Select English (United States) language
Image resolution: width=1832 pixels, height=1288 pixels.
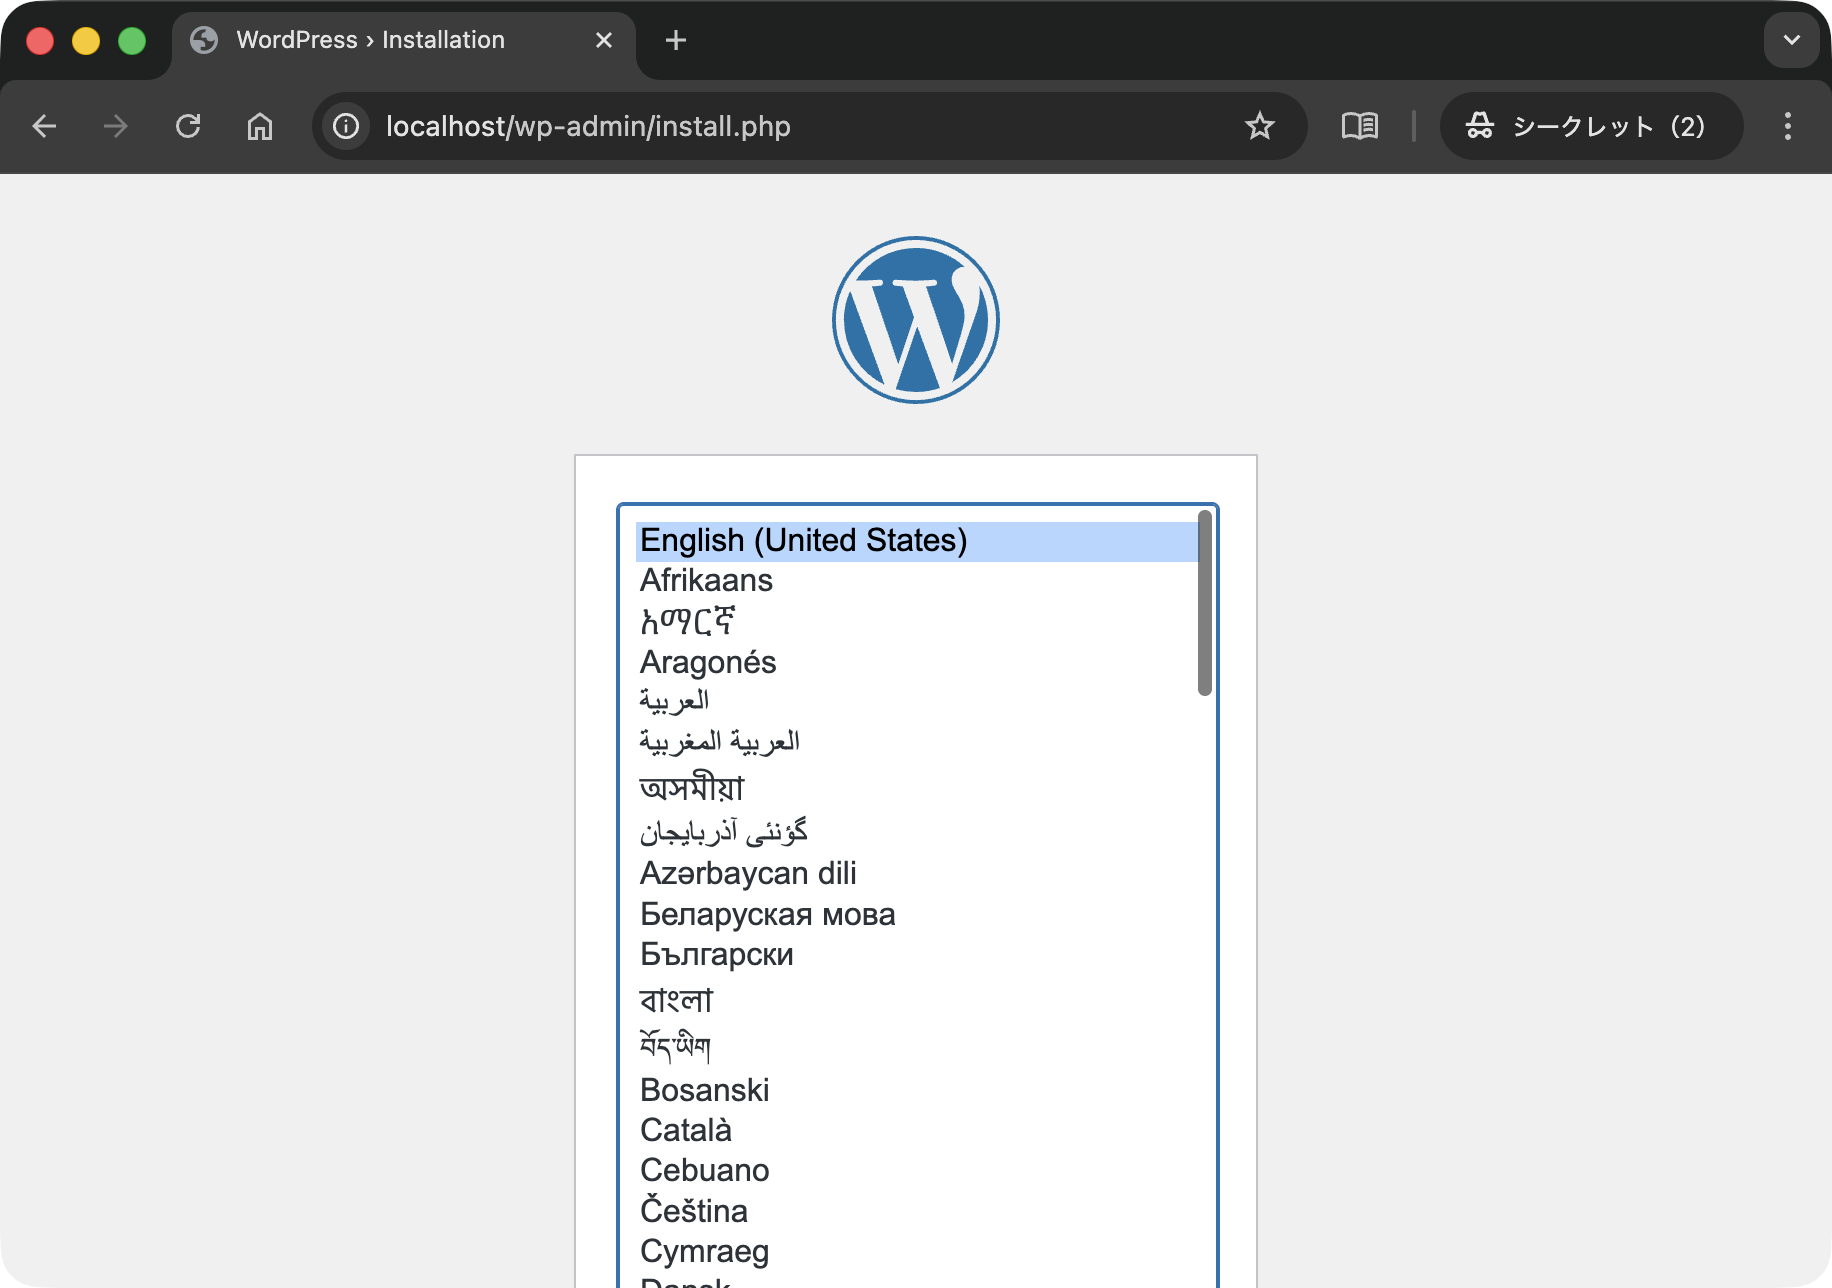804,540
